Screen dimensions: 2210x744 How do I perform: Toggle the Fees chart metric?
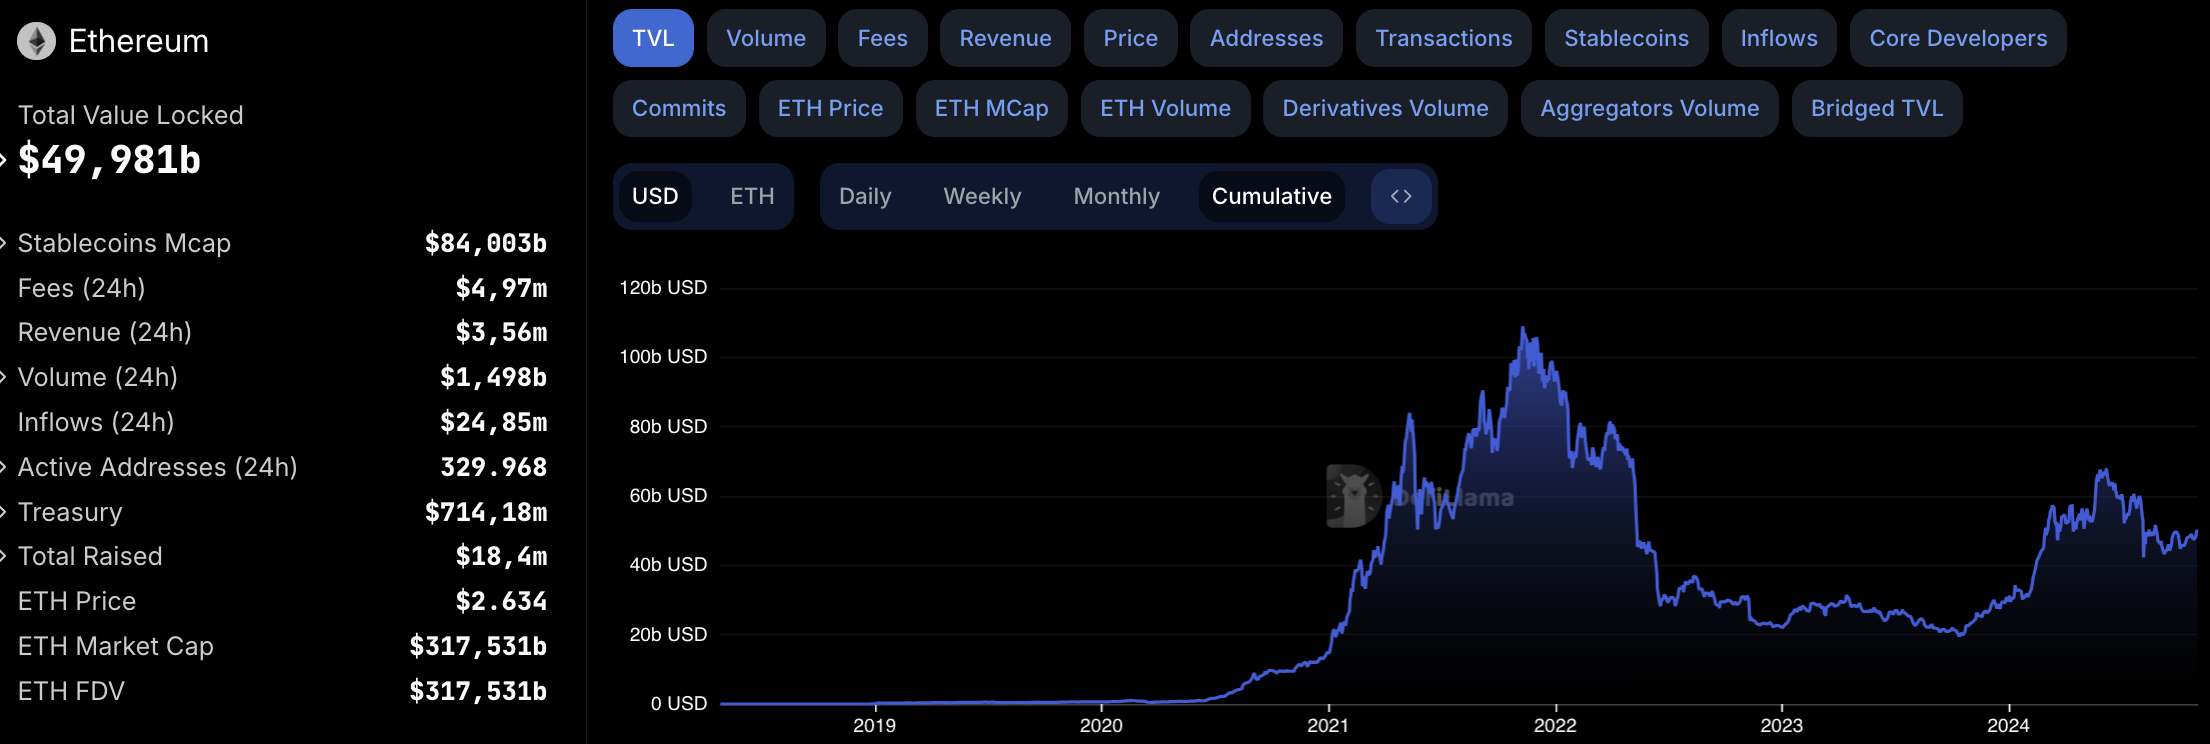click(x=883, y=38)
